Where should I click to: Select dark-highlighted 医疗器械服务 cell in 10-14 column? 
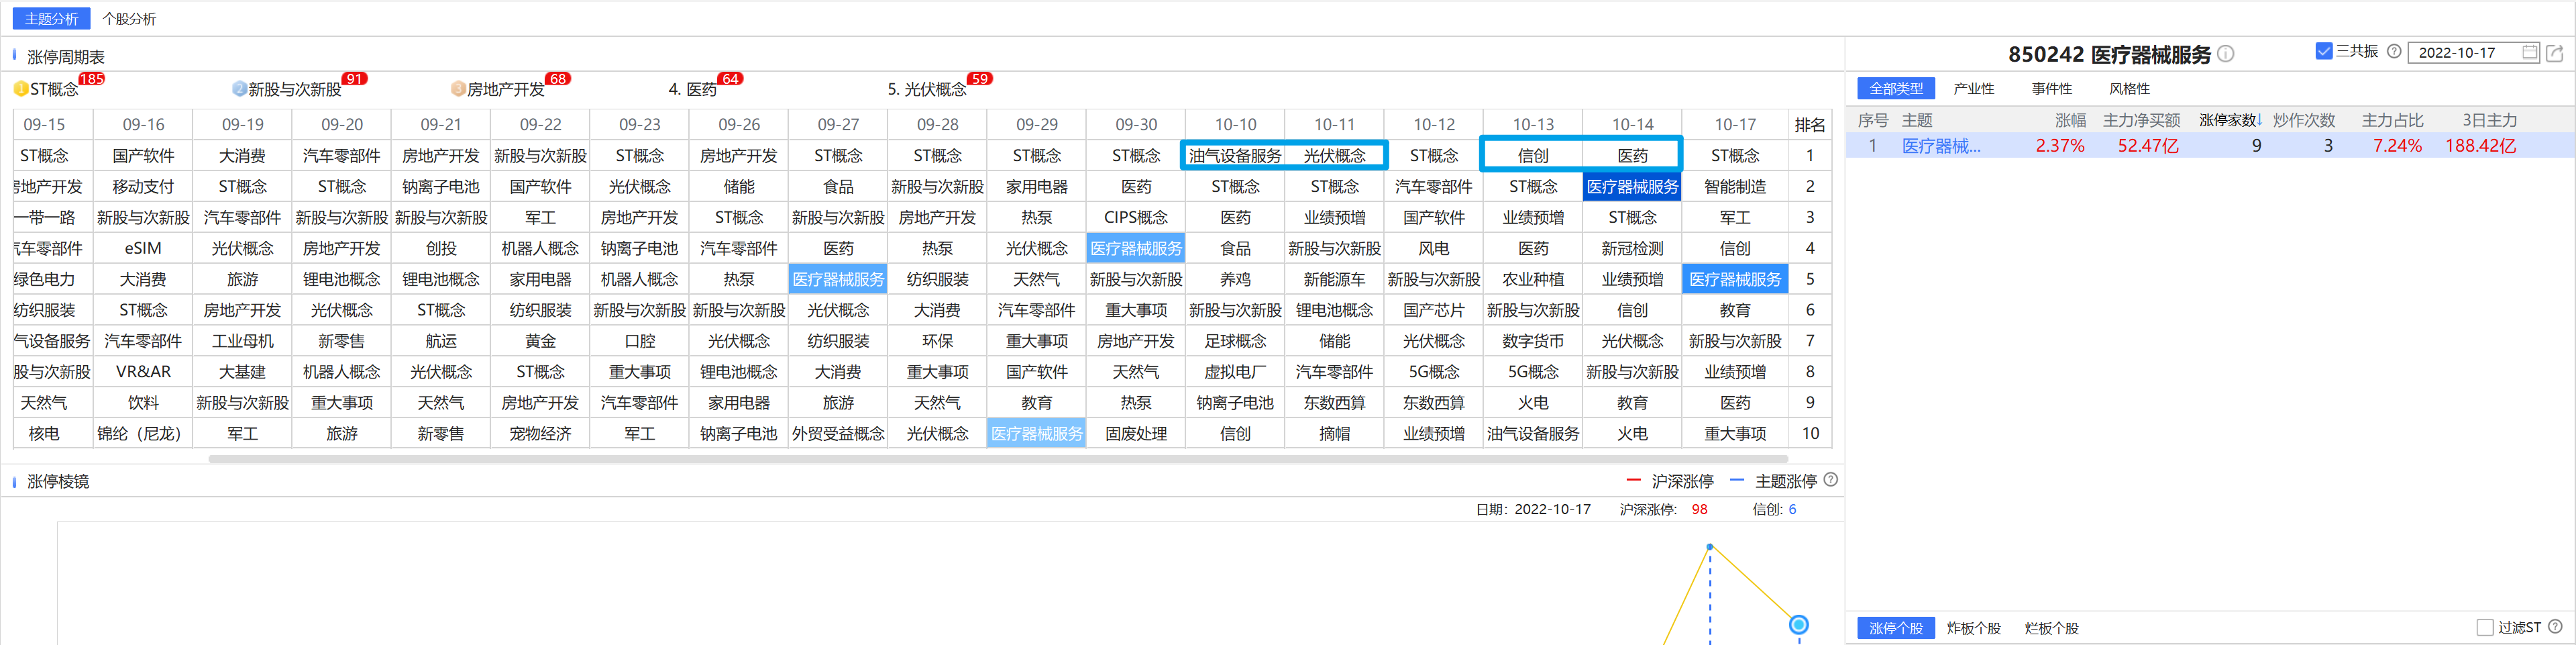click(1632, 186)
